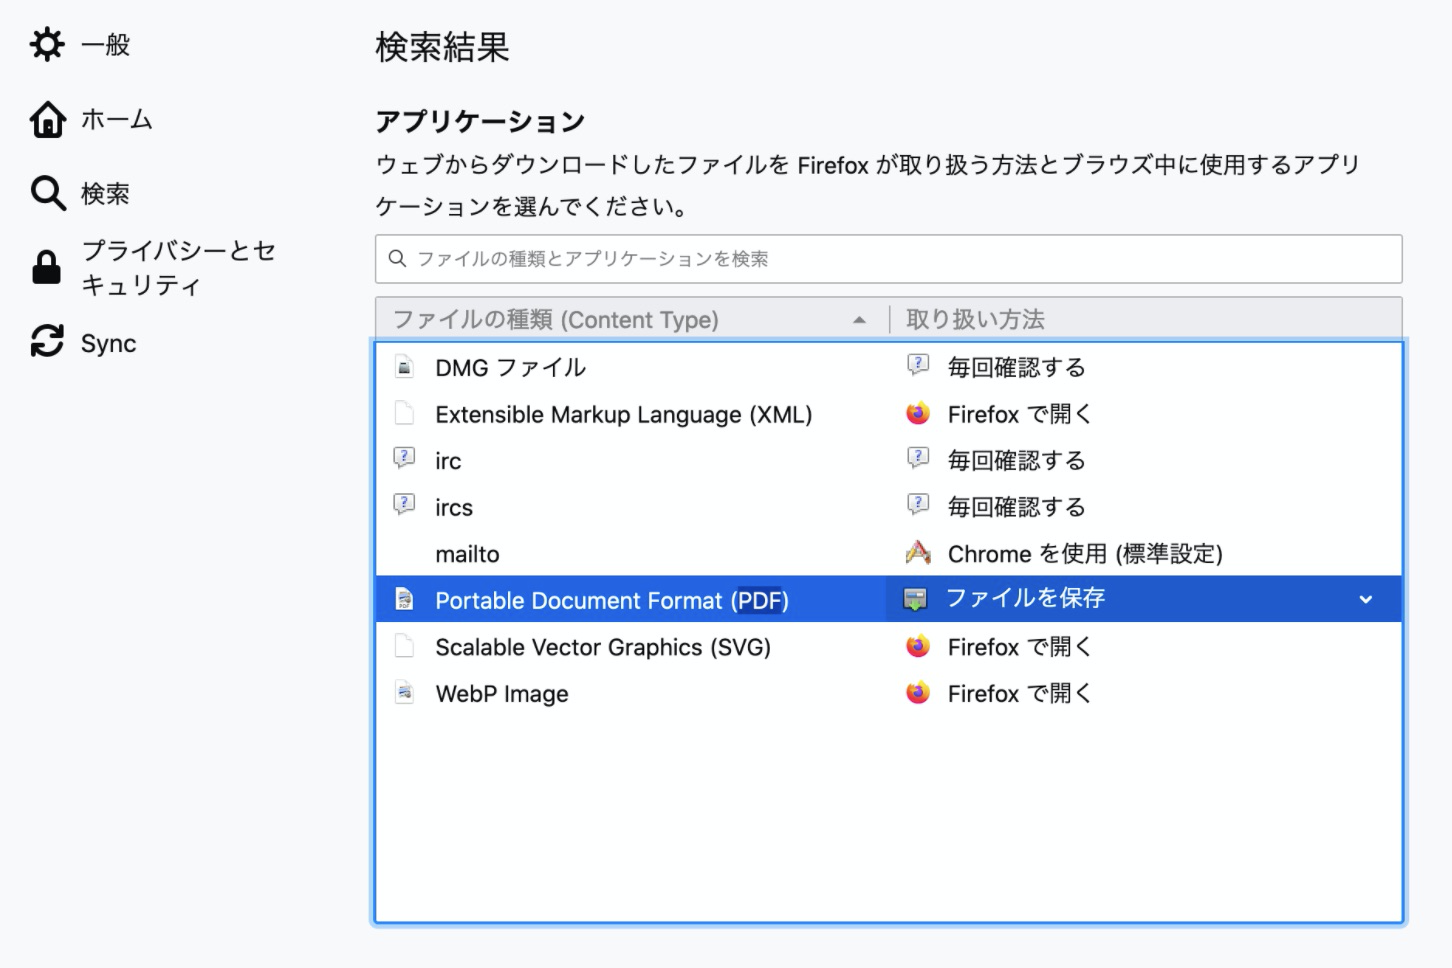The height and width of the screenshot is (968, 1452).
Task: Click the gear icon for 一般 settings
Action: (47, 44)
